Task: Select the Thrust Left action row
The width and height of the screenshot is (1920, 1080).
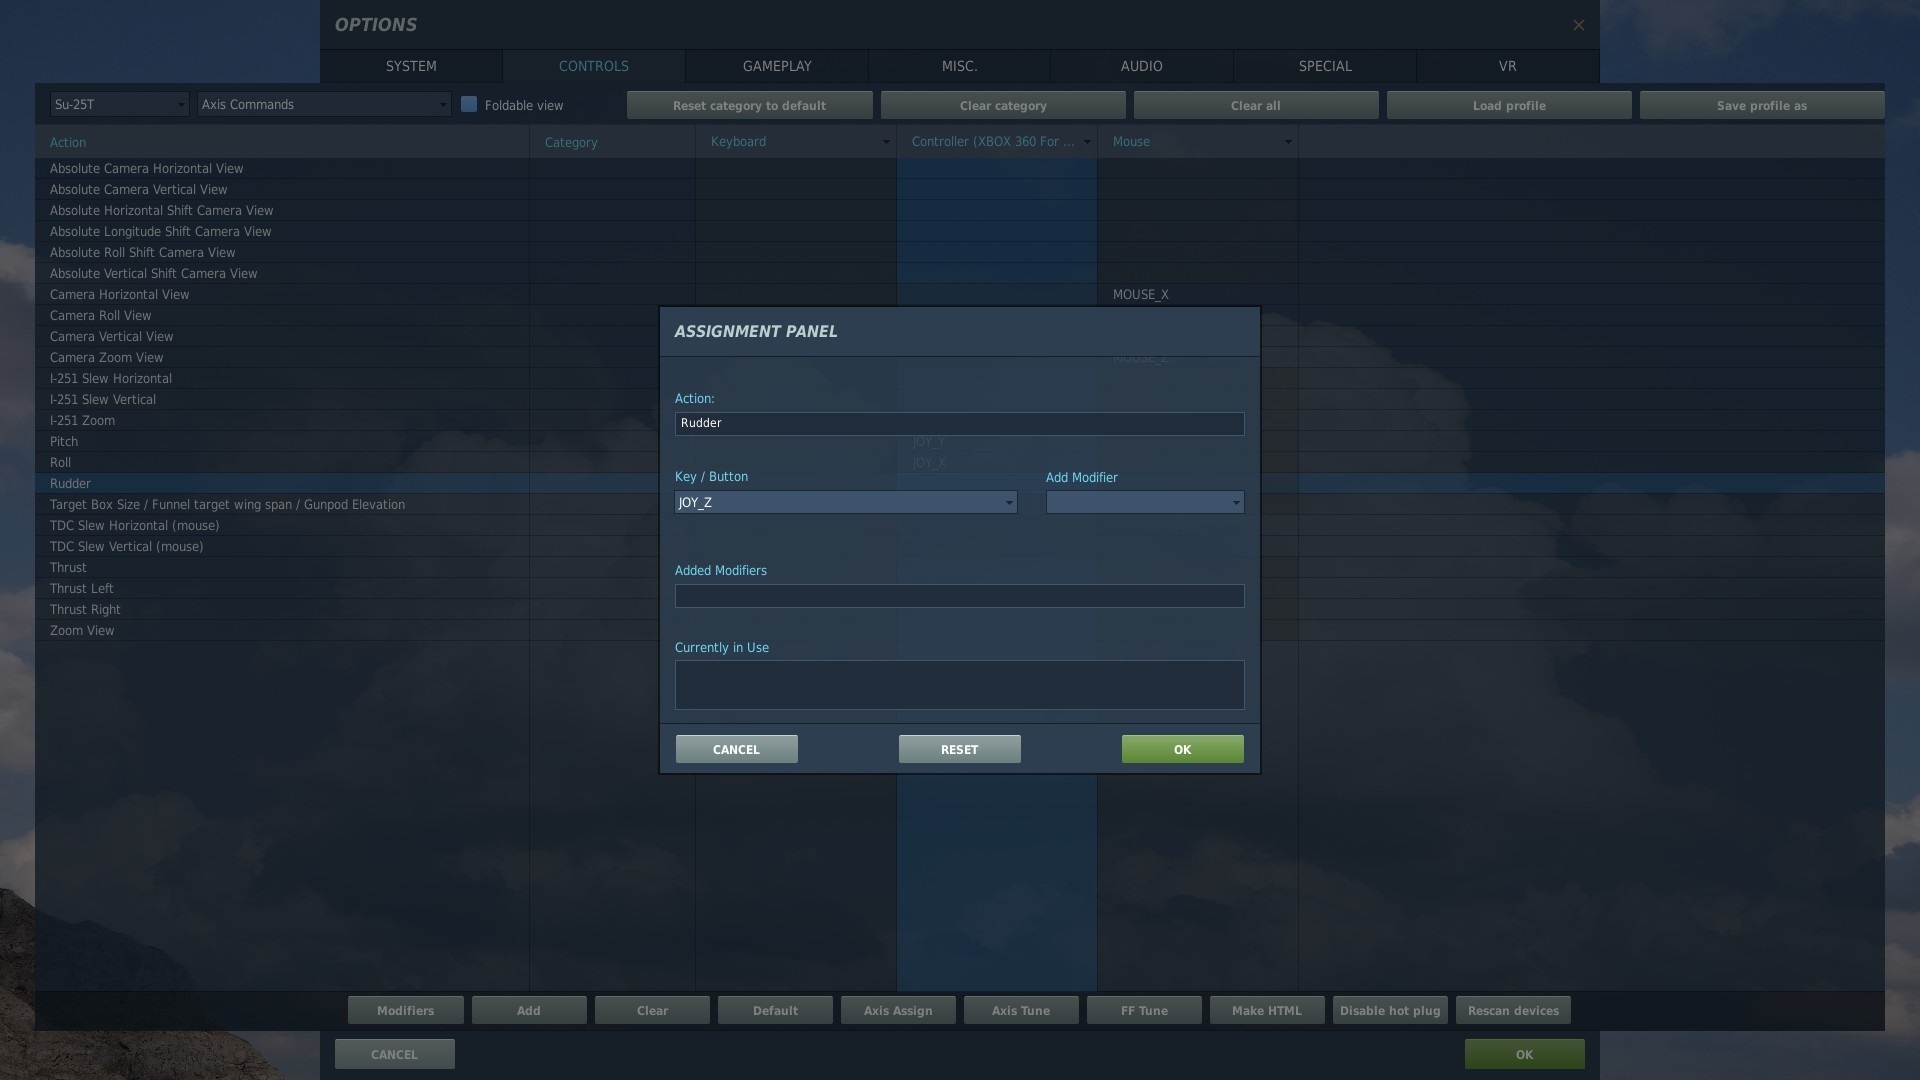Action: click(82, 588)
